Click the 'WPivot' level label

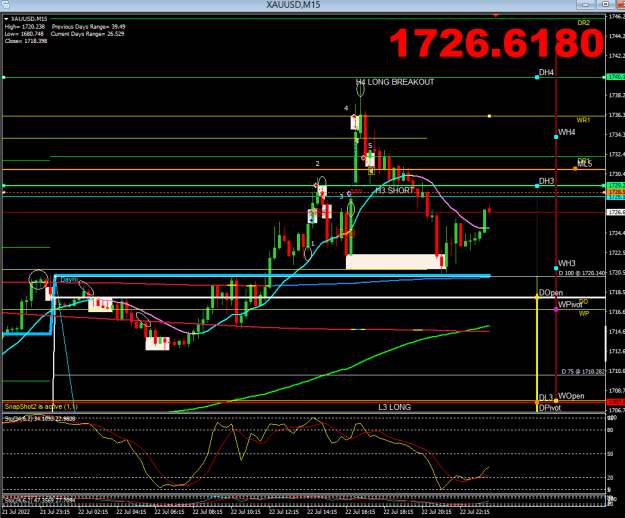[570, 305]
